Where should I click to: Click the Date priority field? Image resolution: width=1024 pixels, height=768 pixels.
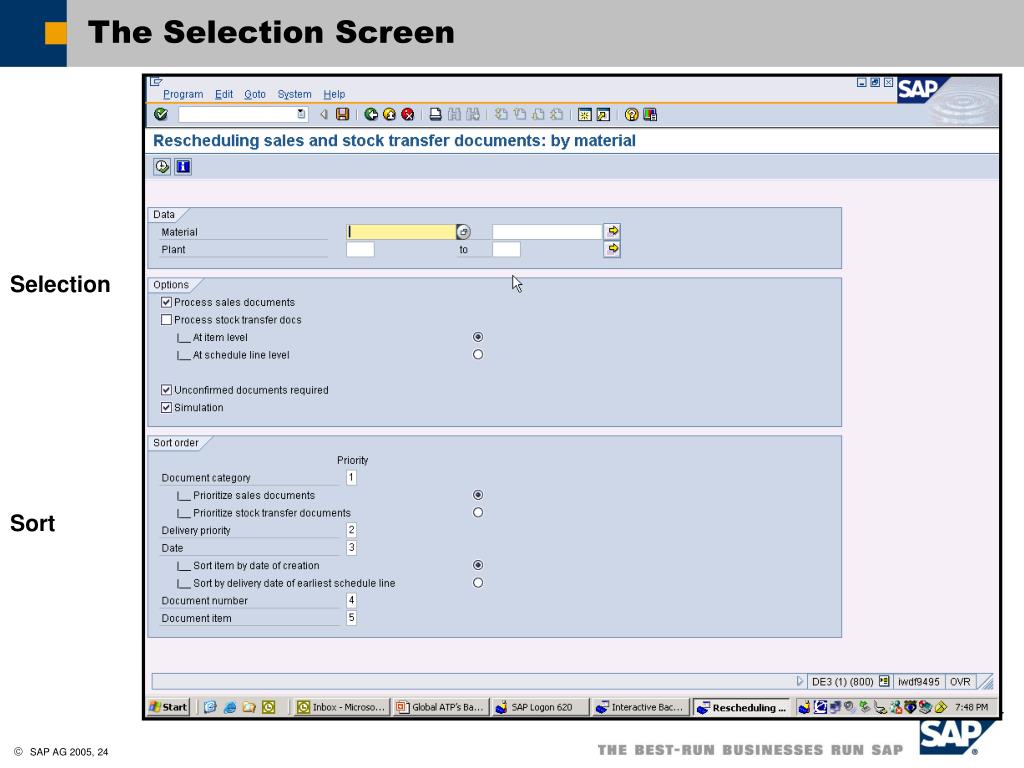point(351,547)
